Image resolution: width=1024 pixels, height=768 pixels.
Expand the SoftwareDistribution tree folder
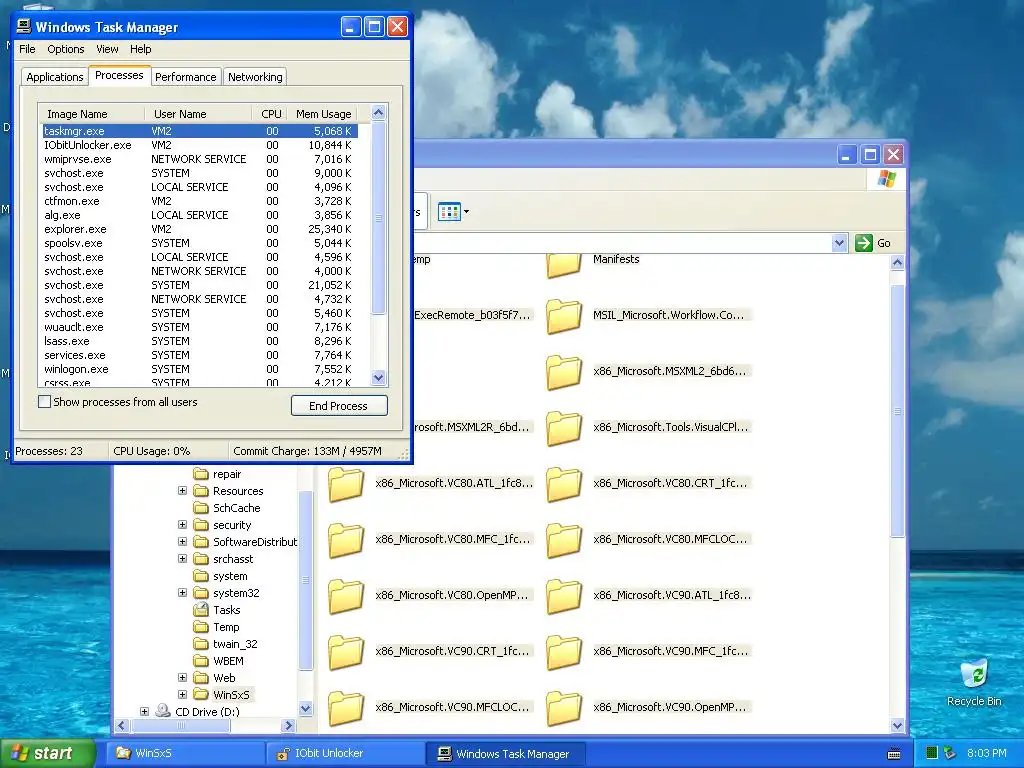point(183,541)
